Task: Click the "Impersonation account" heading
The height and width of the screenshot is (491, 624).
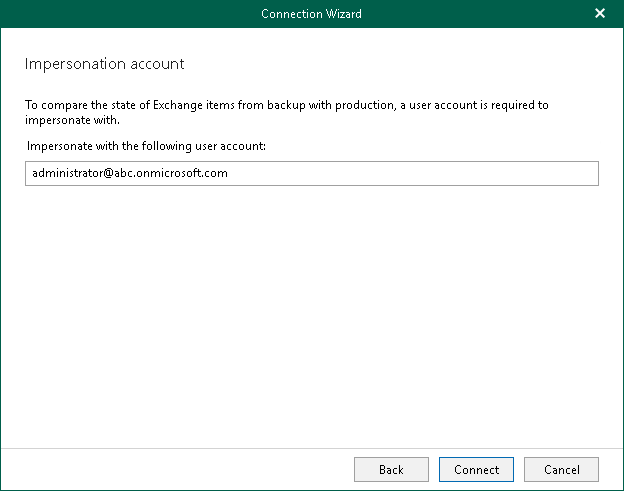Action: [x=104, y=64]
